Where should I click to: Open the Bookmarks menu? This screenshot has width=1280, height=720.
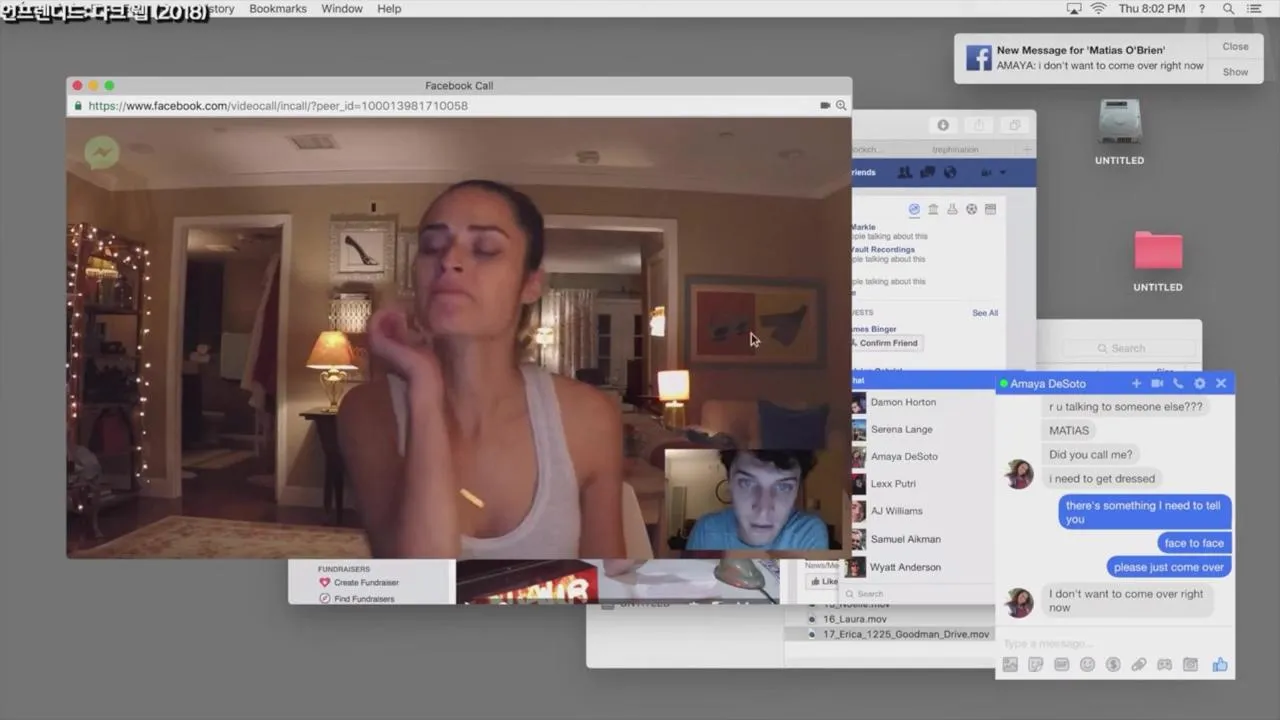(278, 8)
